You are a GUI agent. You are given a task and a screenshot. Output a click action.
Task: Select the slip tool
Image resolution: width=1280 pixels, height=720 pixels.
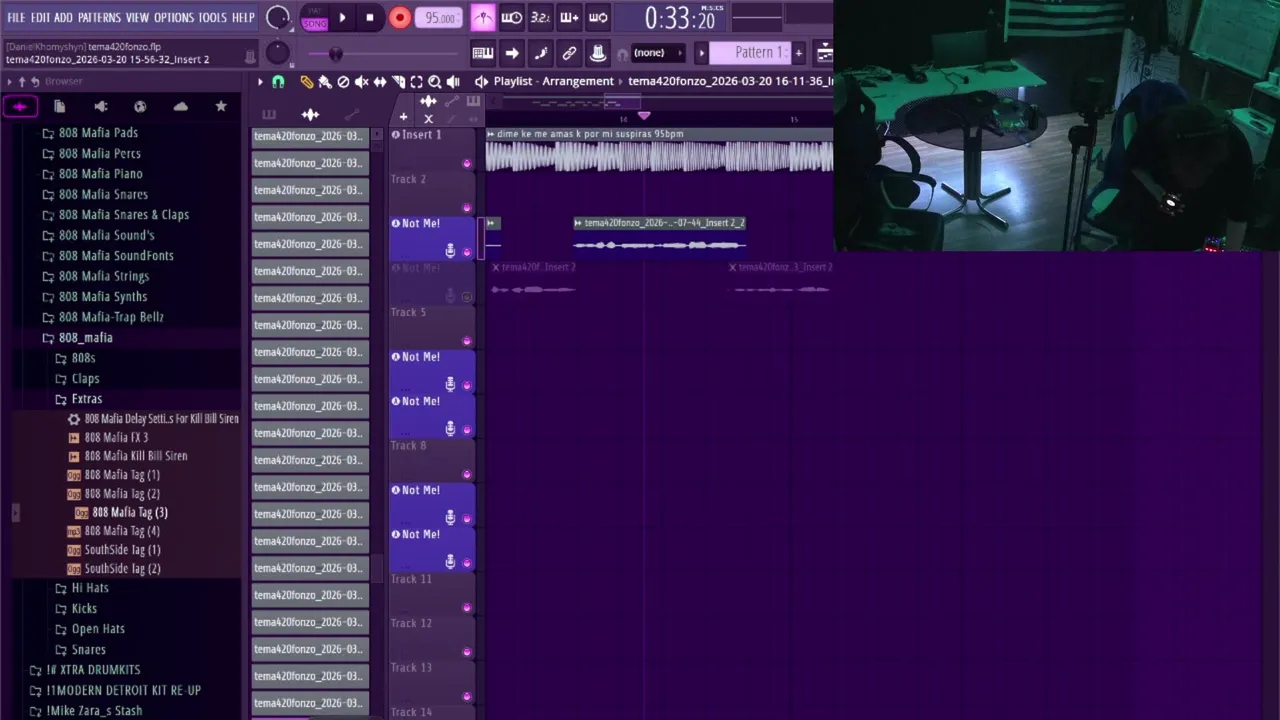pyautogui.click(x=380, y=82)
